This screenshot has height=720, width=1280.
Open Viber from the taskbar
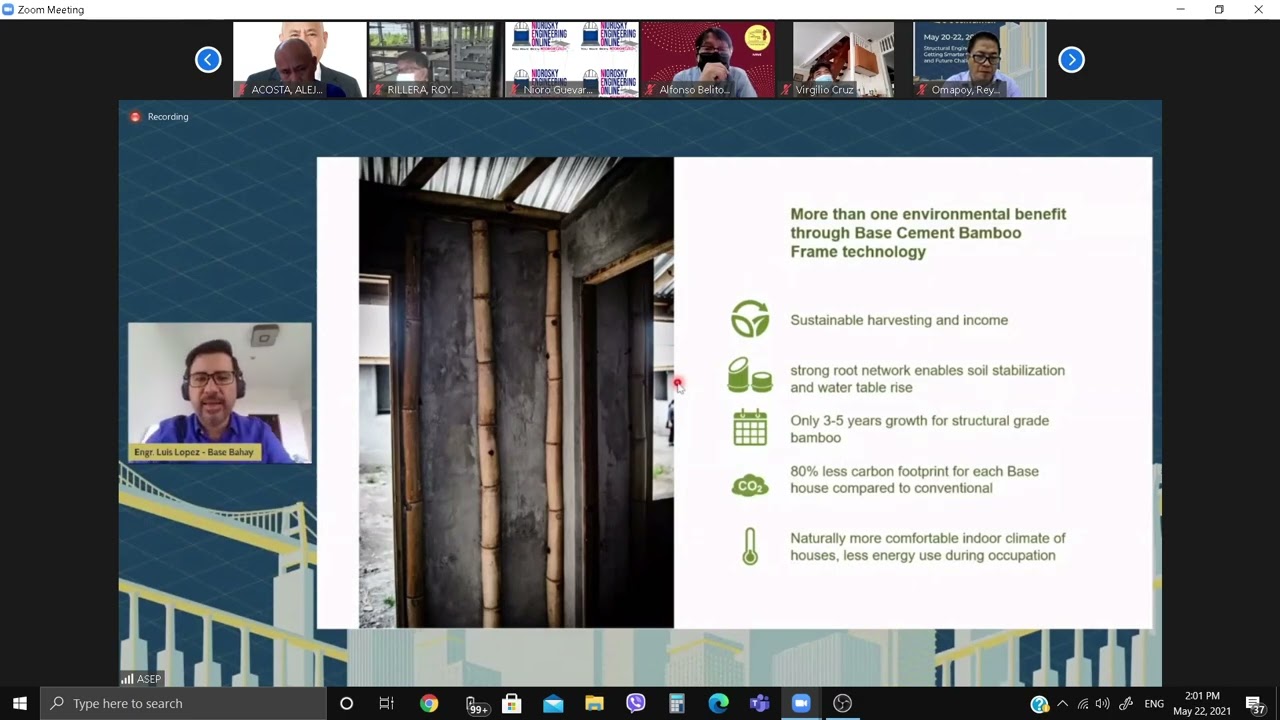tap(636, 703)
